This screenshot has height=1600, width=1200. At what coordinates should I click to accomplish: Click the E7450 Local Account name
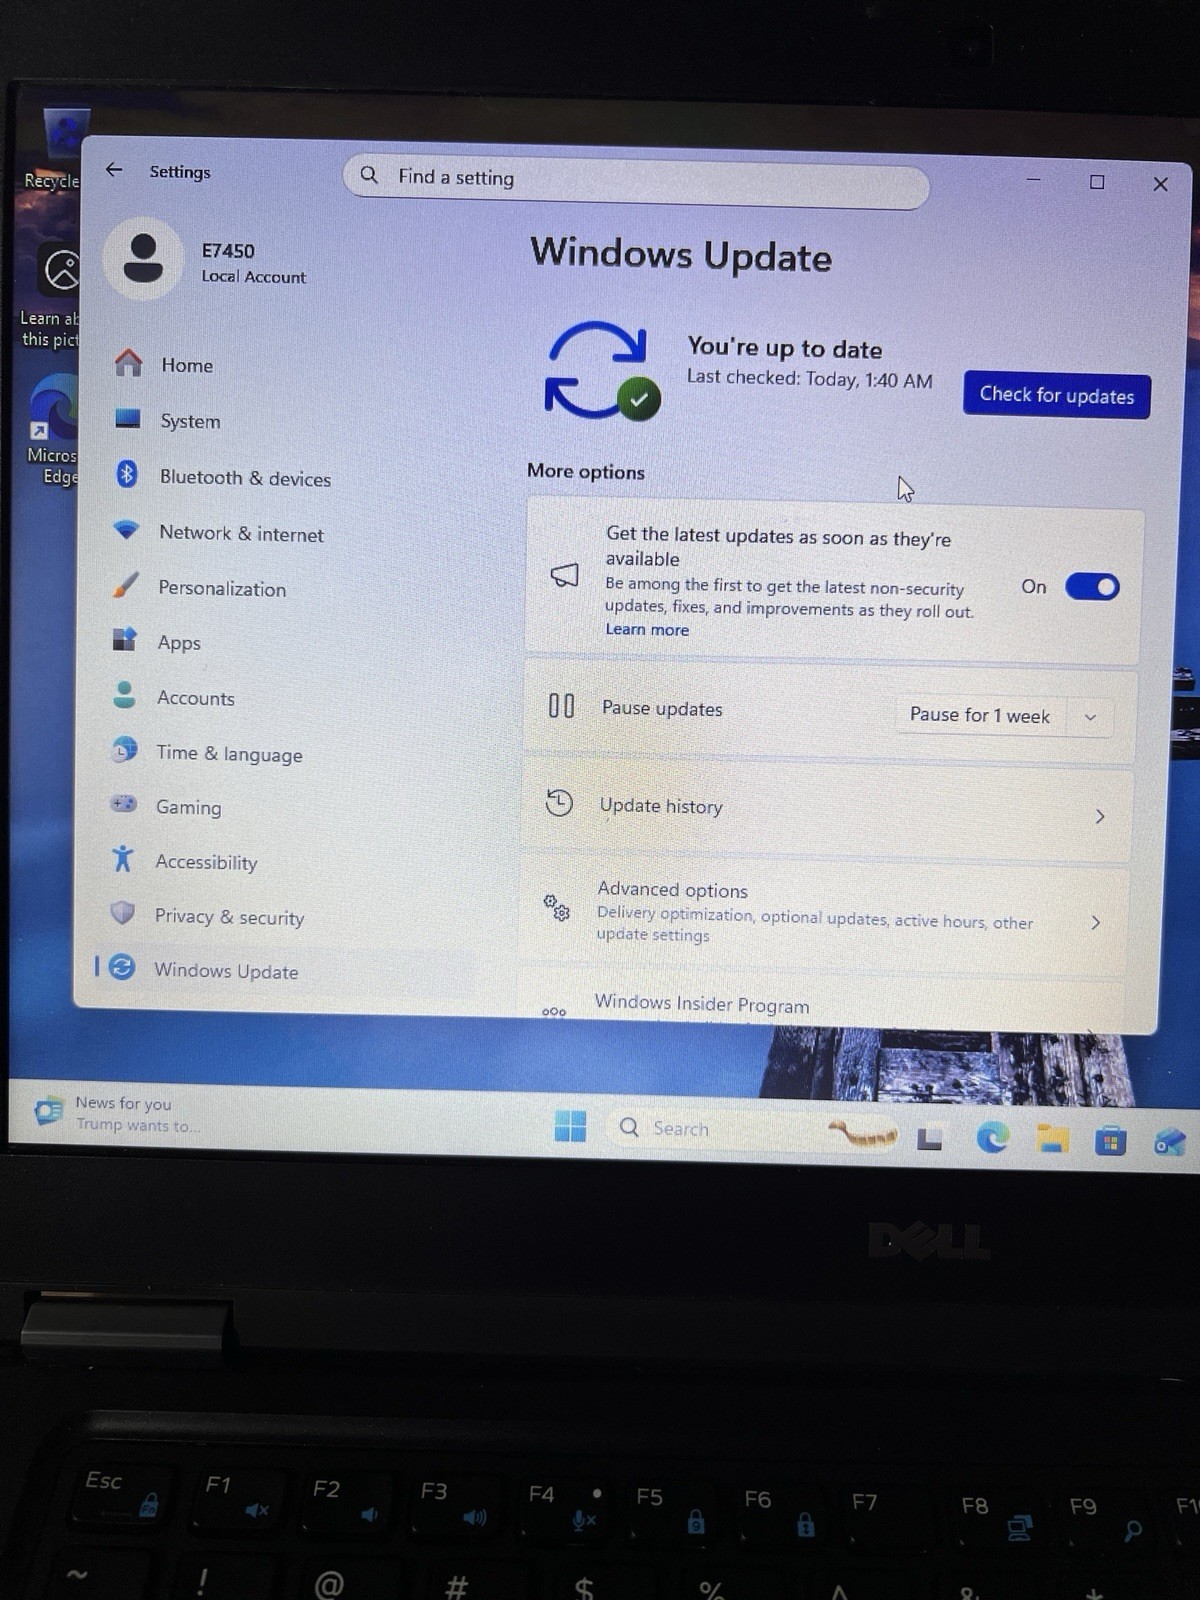click(x=253, y=262)
